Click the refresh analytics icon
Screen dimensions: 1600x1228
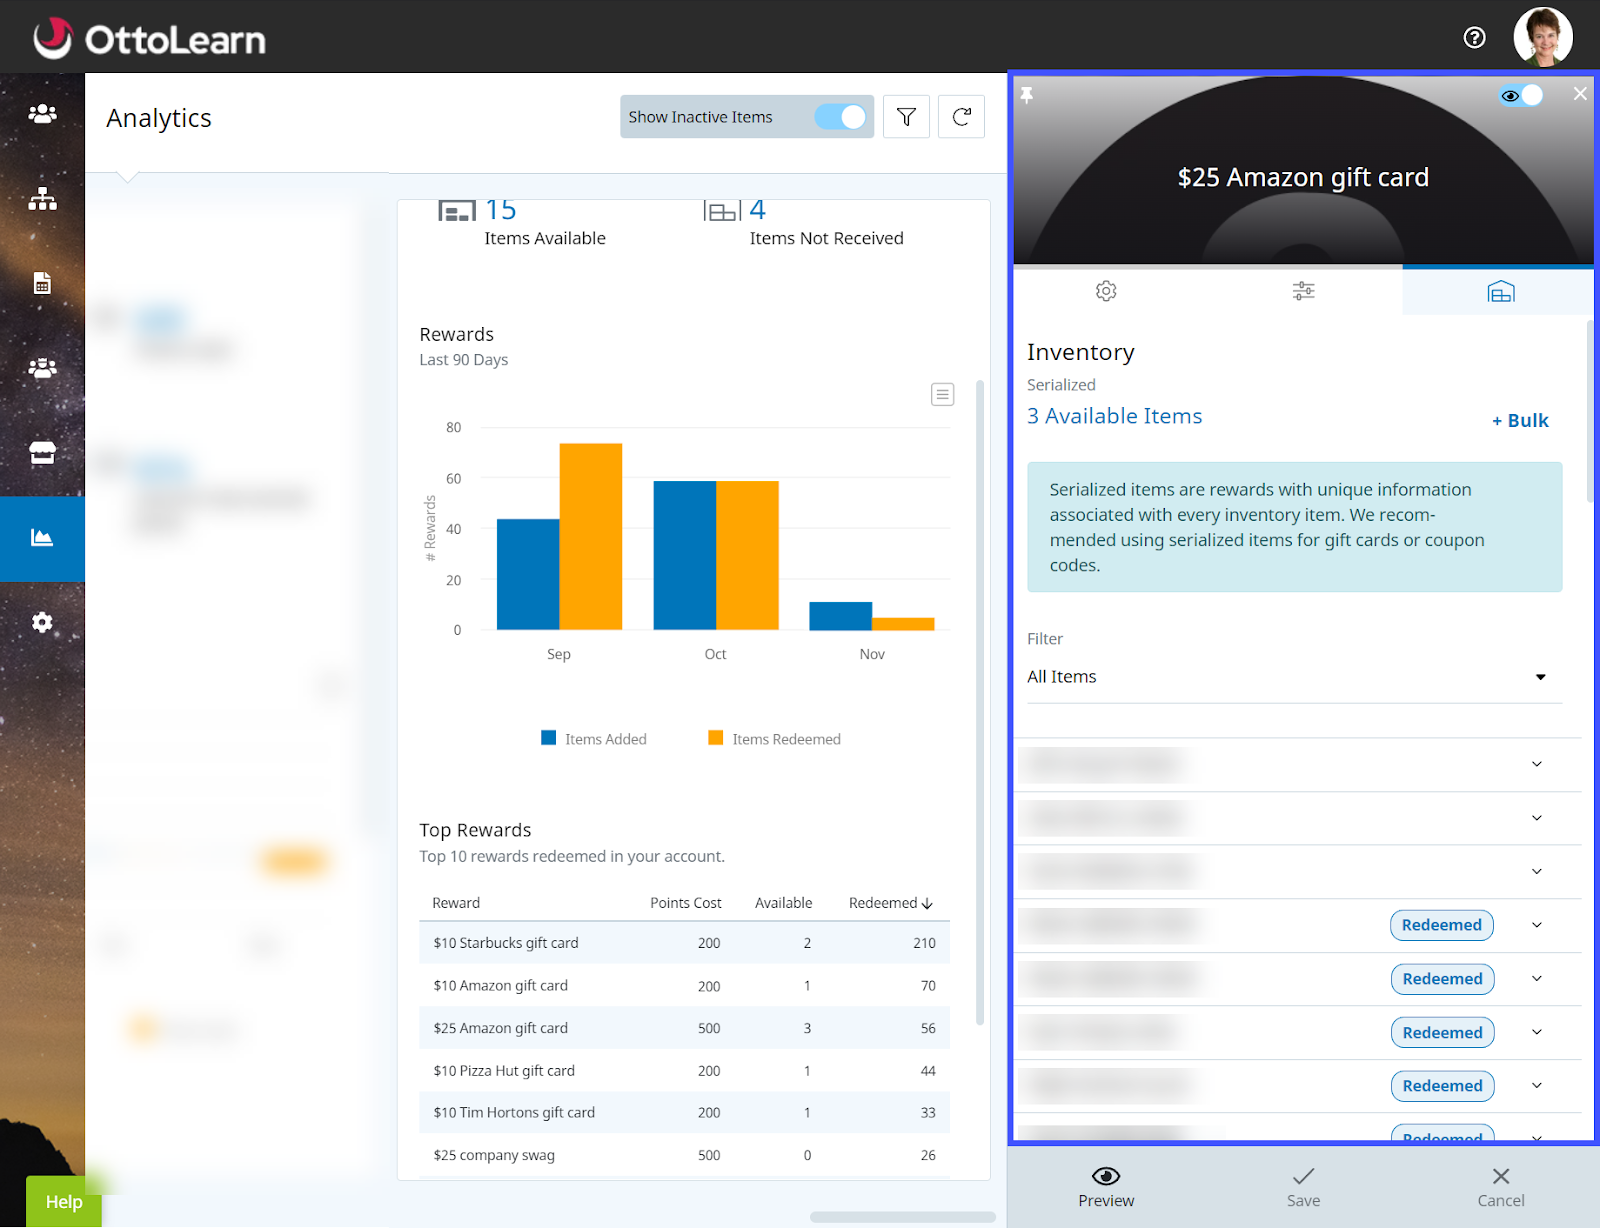(x=961, y=117)
